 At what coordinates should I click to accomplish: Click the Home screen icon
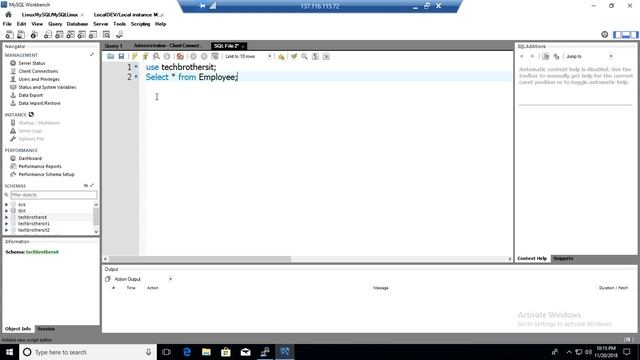[8, 15]
